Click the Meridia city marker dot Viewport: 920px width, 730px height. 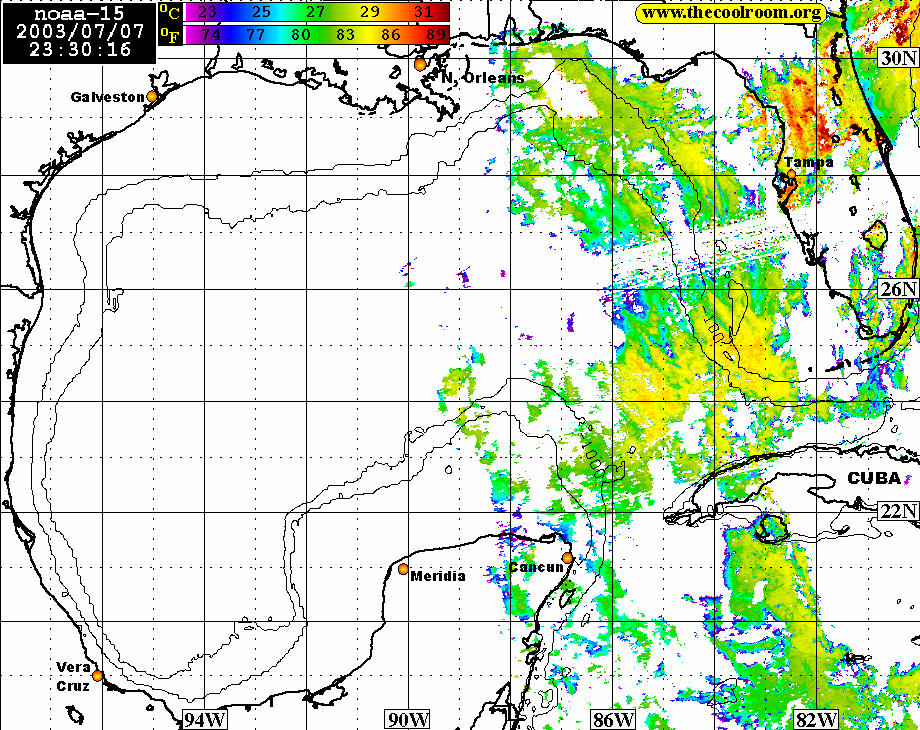[x=403, y=569]
